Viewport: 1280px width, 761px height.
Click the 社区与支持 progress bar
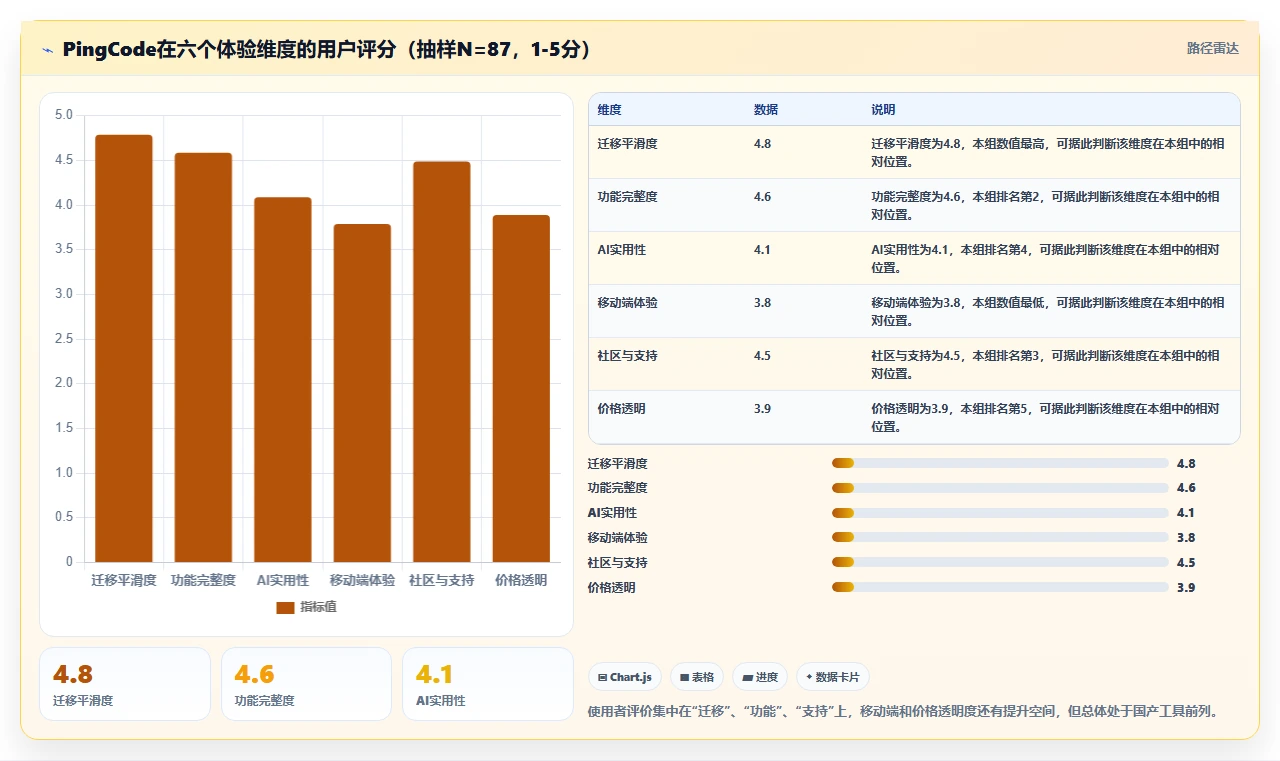[1000, 562]
